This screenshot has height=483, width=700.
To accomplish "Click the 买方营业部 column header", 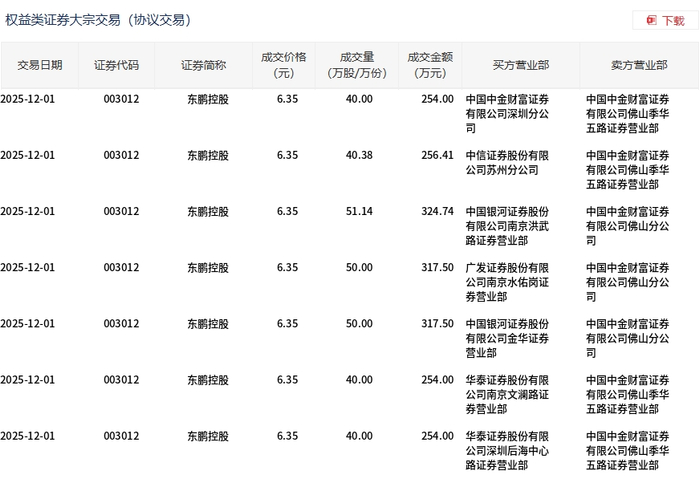I will coord(521,65).
